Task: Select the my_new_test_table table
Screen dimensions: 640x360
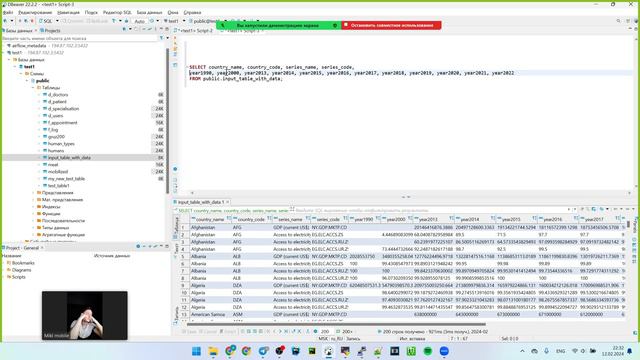Action: pos(66,179)
